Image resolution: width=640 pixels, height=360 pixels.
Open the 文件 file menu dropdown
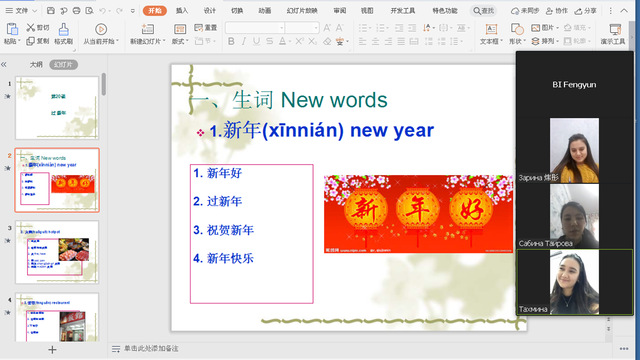click(21, 11)
